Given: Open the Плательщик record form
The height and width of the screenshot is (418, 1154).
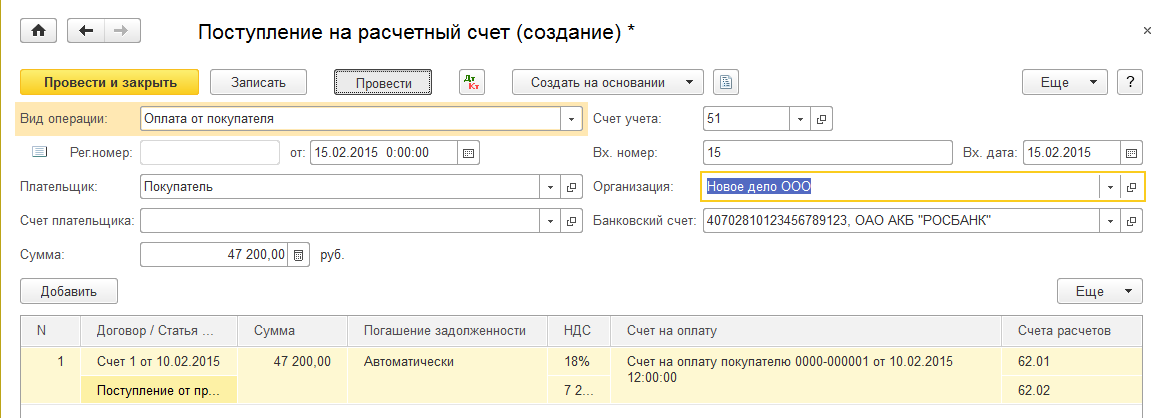Looking at the screenshot, I should click(571, 187).
